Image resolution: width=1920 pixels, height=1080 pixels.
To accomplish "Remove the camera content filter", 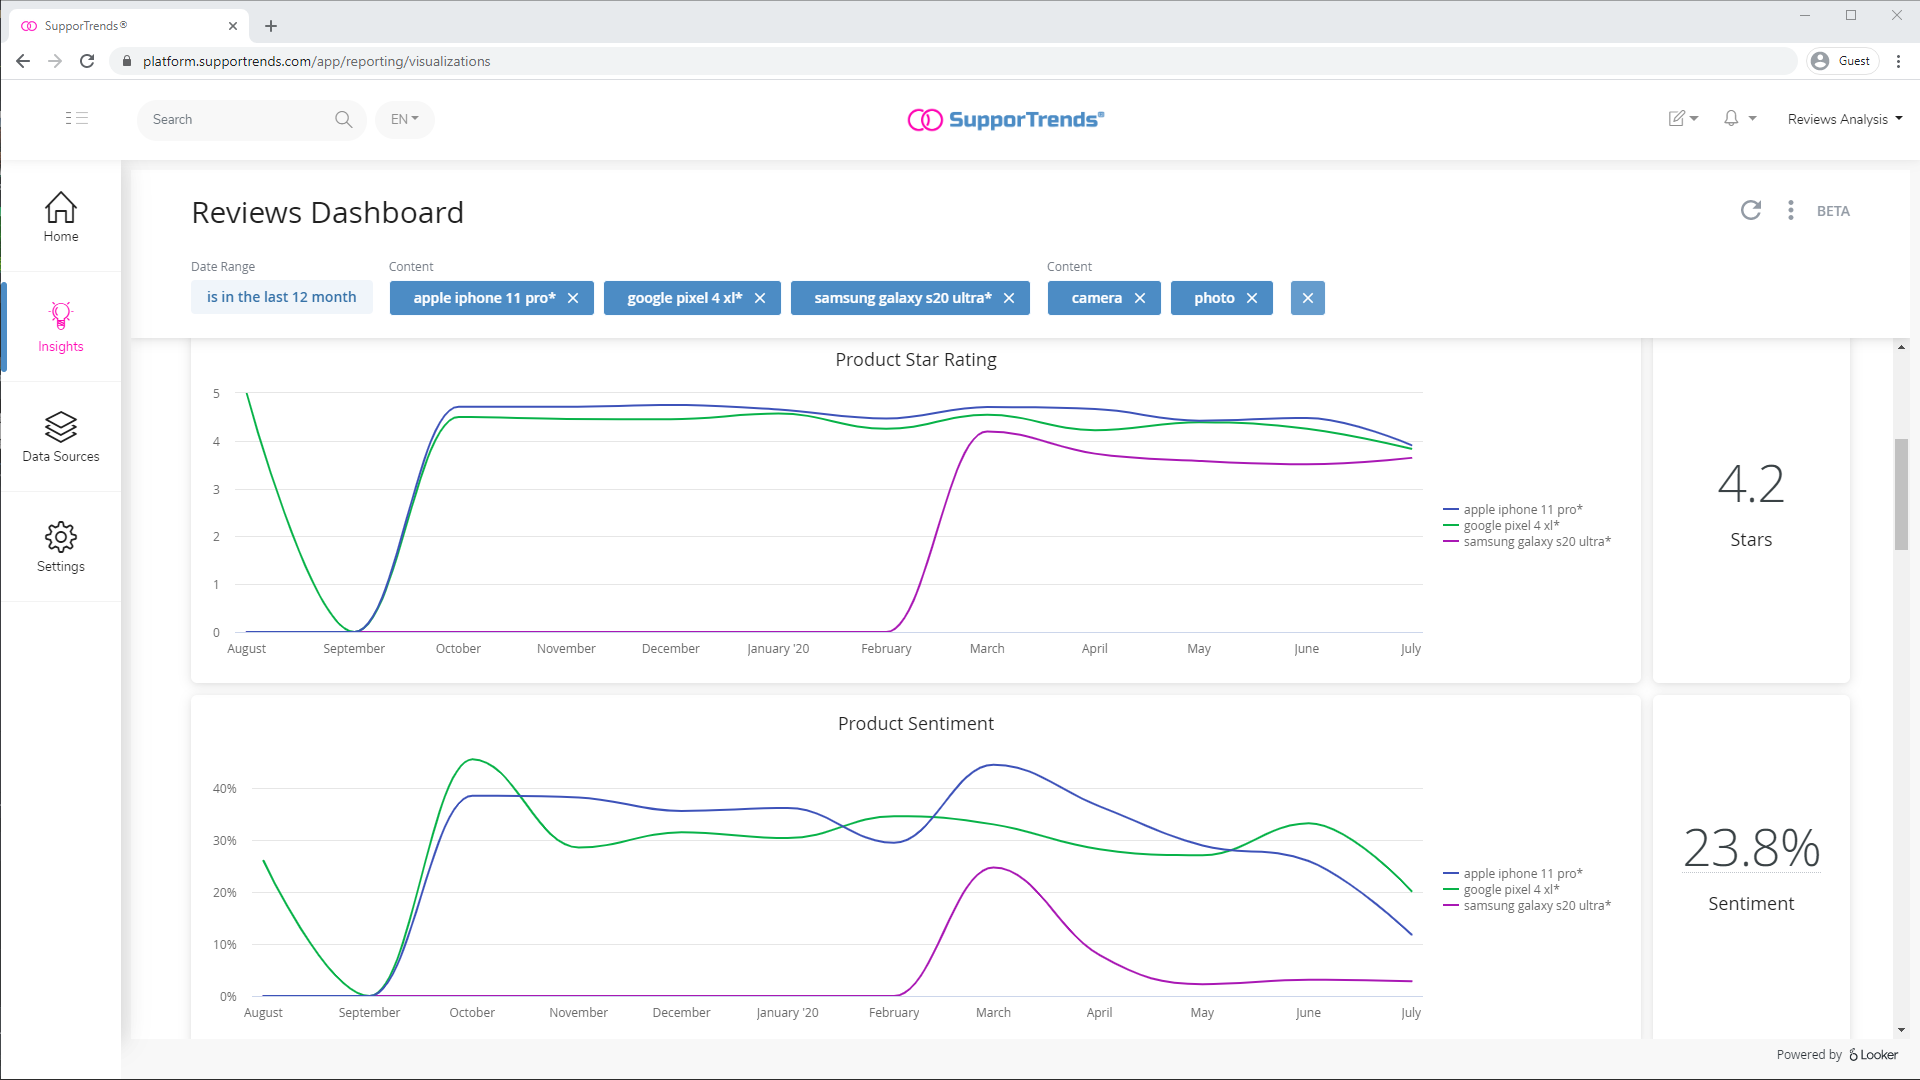I will [x=1140, y=298].
